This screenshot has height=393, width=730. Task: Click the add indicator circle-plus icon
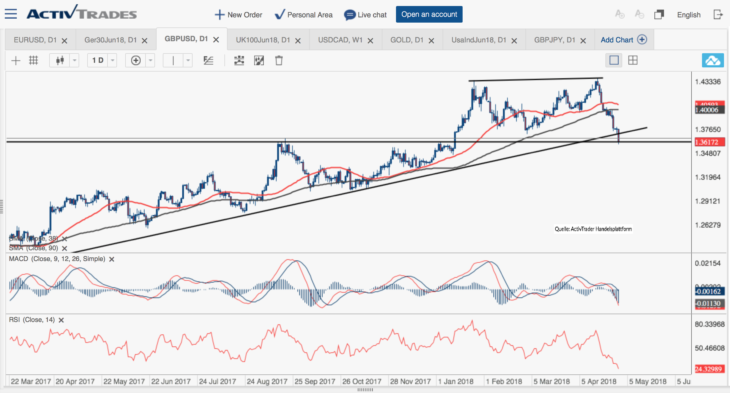pos(135,61)
